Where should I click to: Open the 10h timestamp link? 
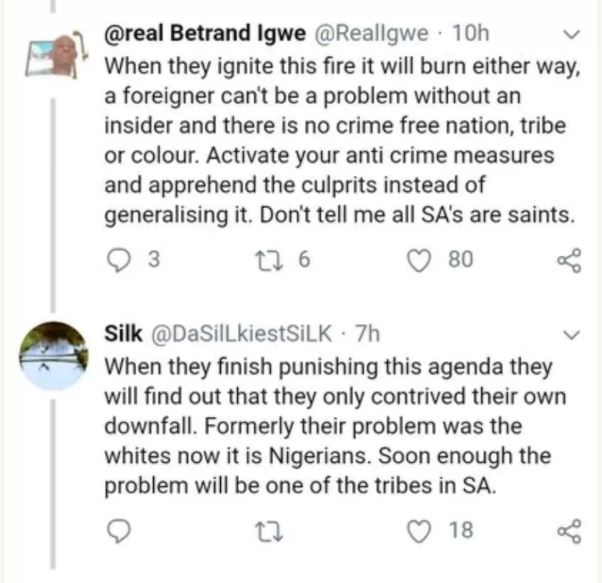point(471,34)
